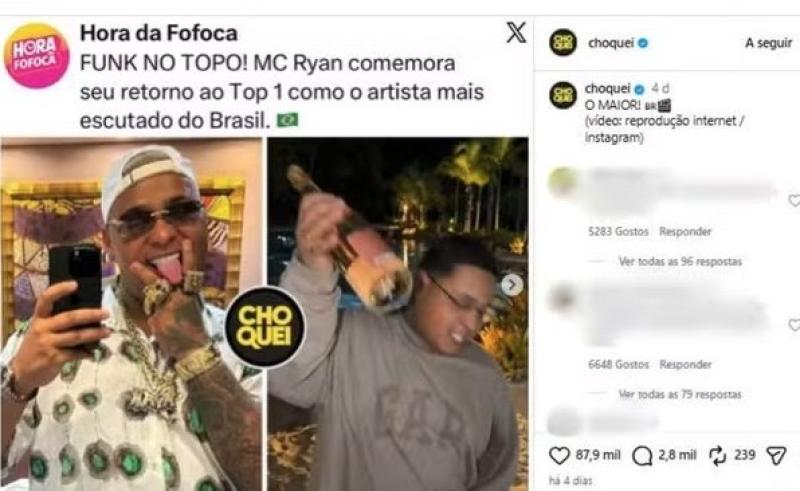Expand Ver todas as 96 respostas
The image size is (800, 491).
[x=680, y=261]
